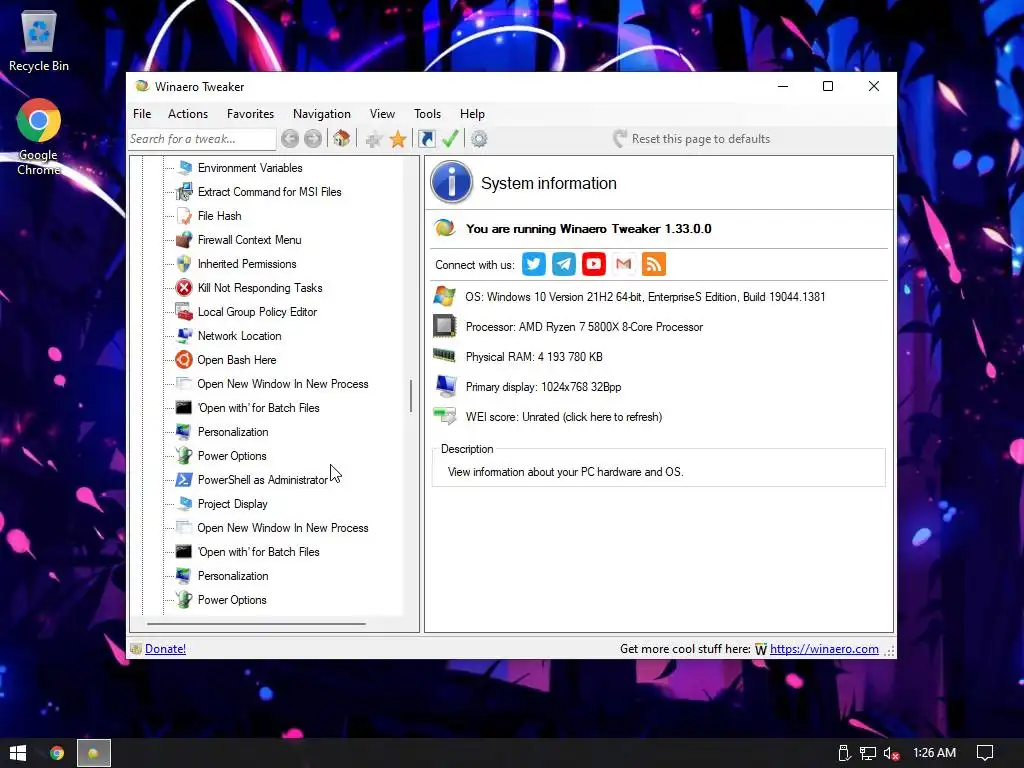Click the 'You are running Winaero Tweaker 1.33.0.0' text
This screenshot has height=768, width=1024.
pos(588,229)
